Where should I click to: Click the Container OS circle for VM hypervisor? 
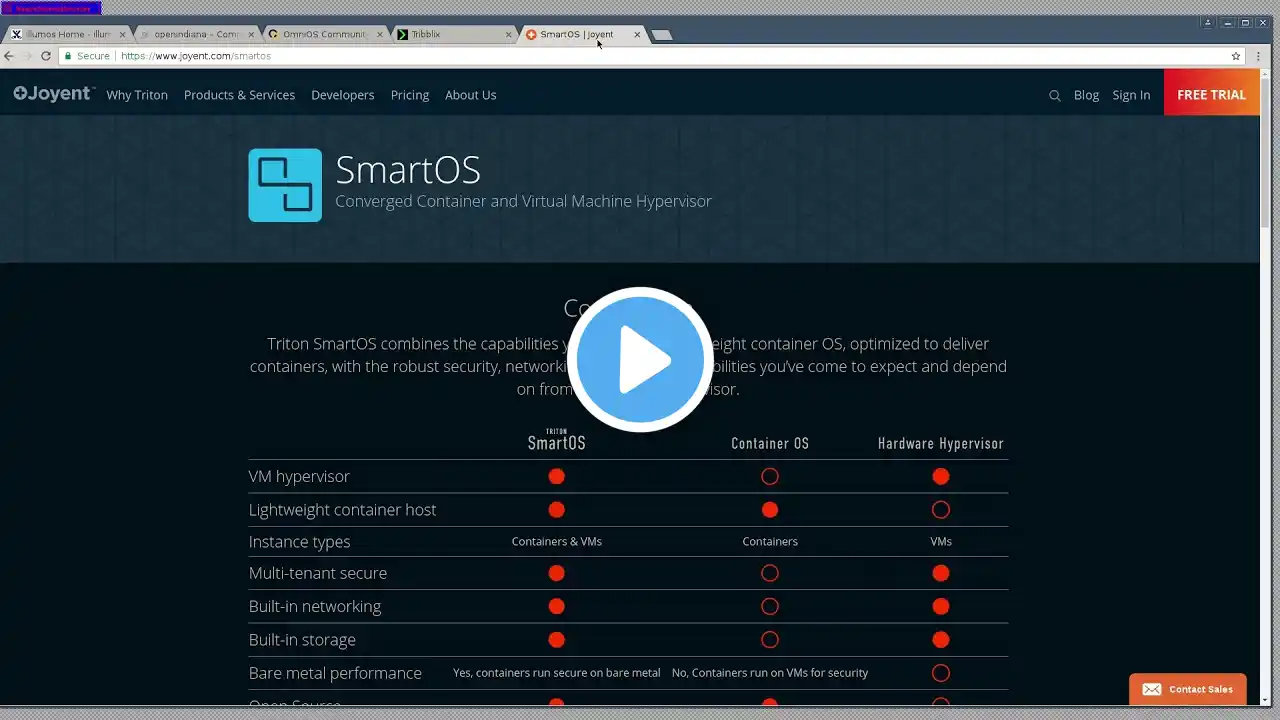pos(770,476)
